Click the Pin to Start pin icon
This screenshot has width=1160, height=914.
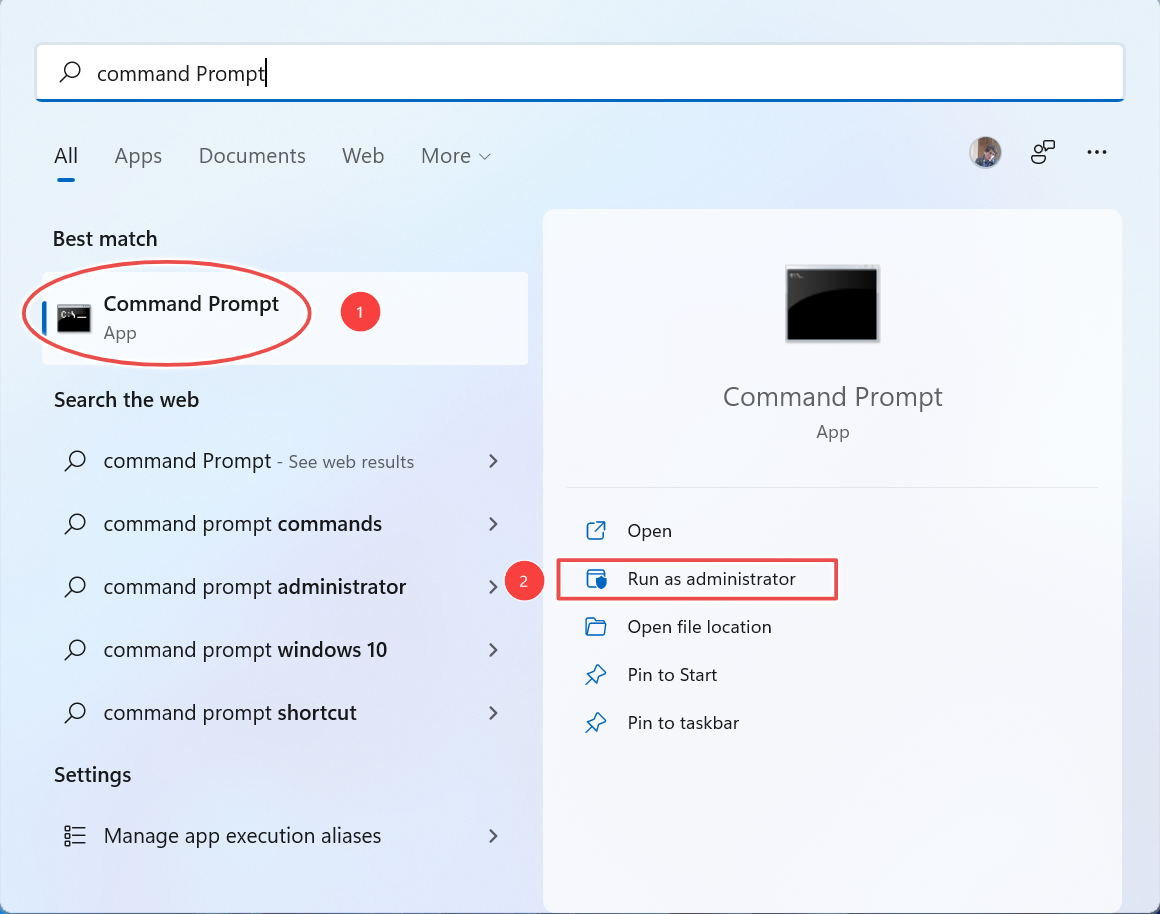pos(596,675)
